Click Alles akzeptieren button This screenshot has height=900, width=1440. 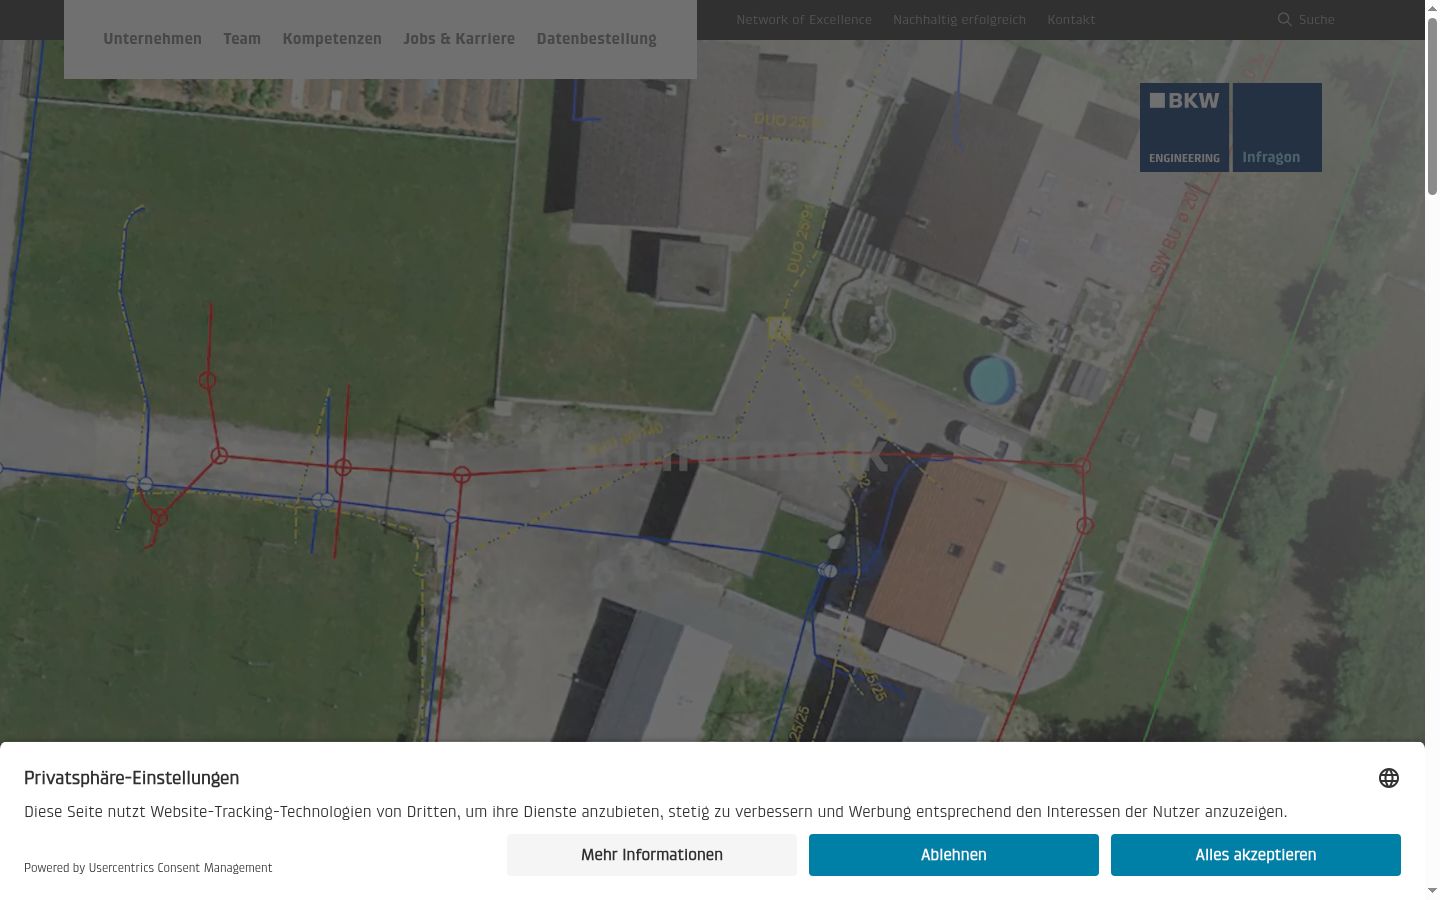(1256, 855)
